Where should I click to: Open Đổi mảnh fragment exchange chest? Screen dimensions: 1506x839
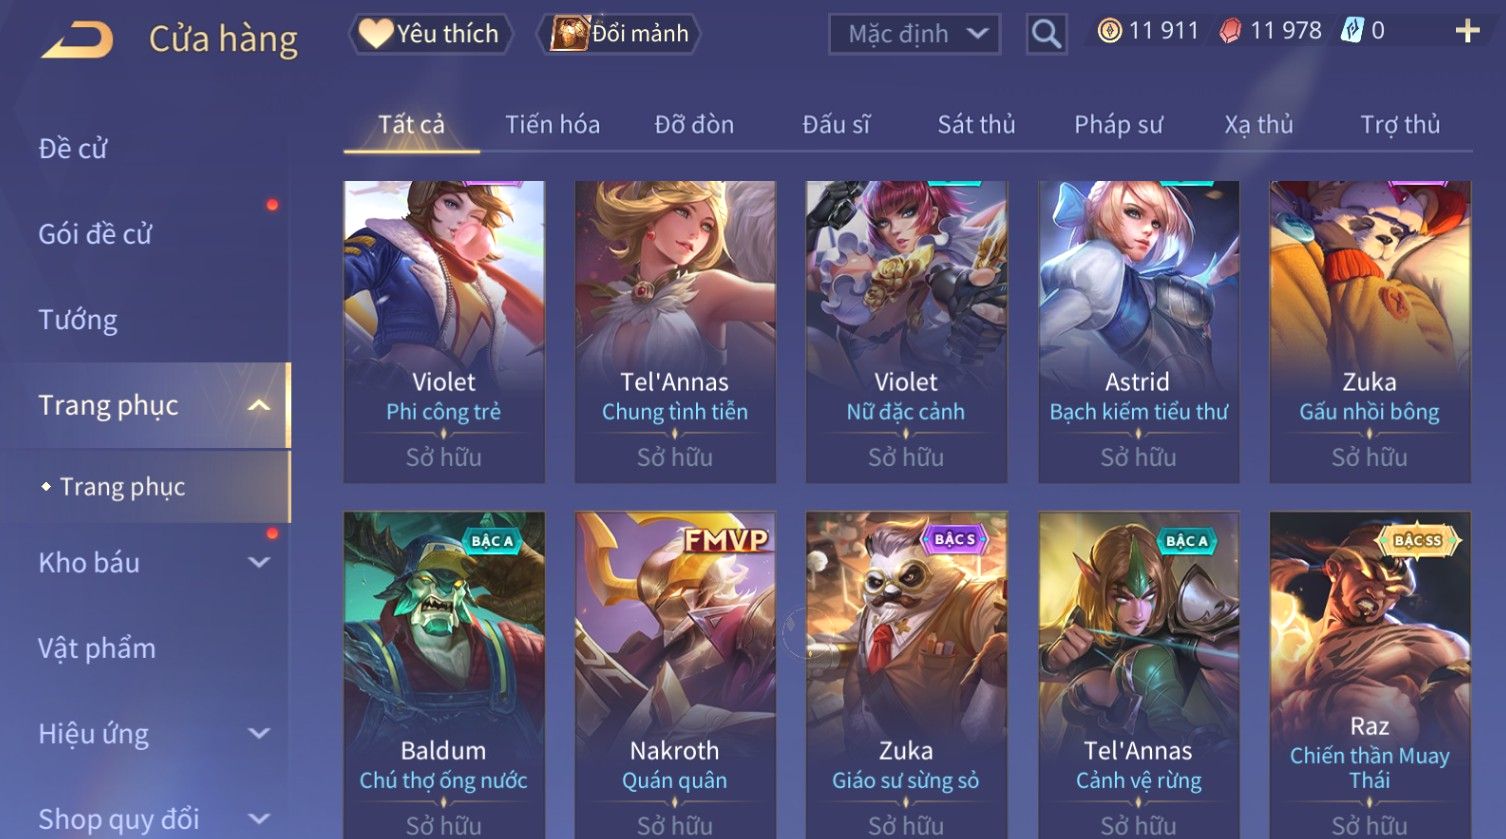[x=619, y=34]
